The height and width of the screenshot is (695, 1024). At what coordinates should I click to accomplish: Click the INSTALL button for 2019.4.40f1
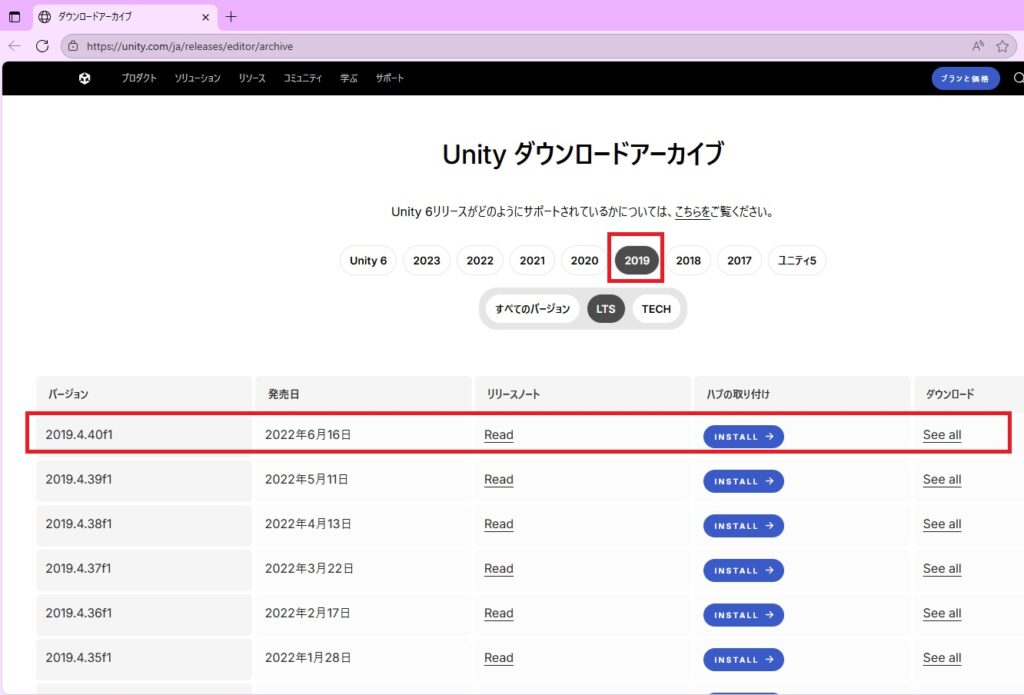click(743, 436)
